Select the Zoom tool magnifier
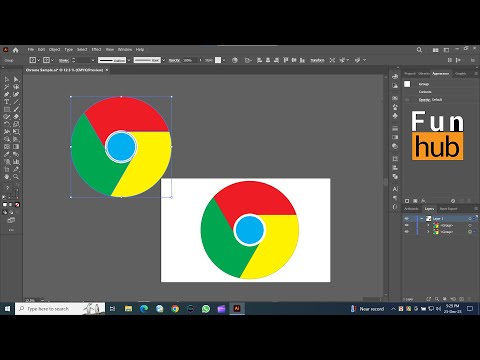The height and width of the screenshot is (360, 480). pyautogui.click(x=16, y=177)
